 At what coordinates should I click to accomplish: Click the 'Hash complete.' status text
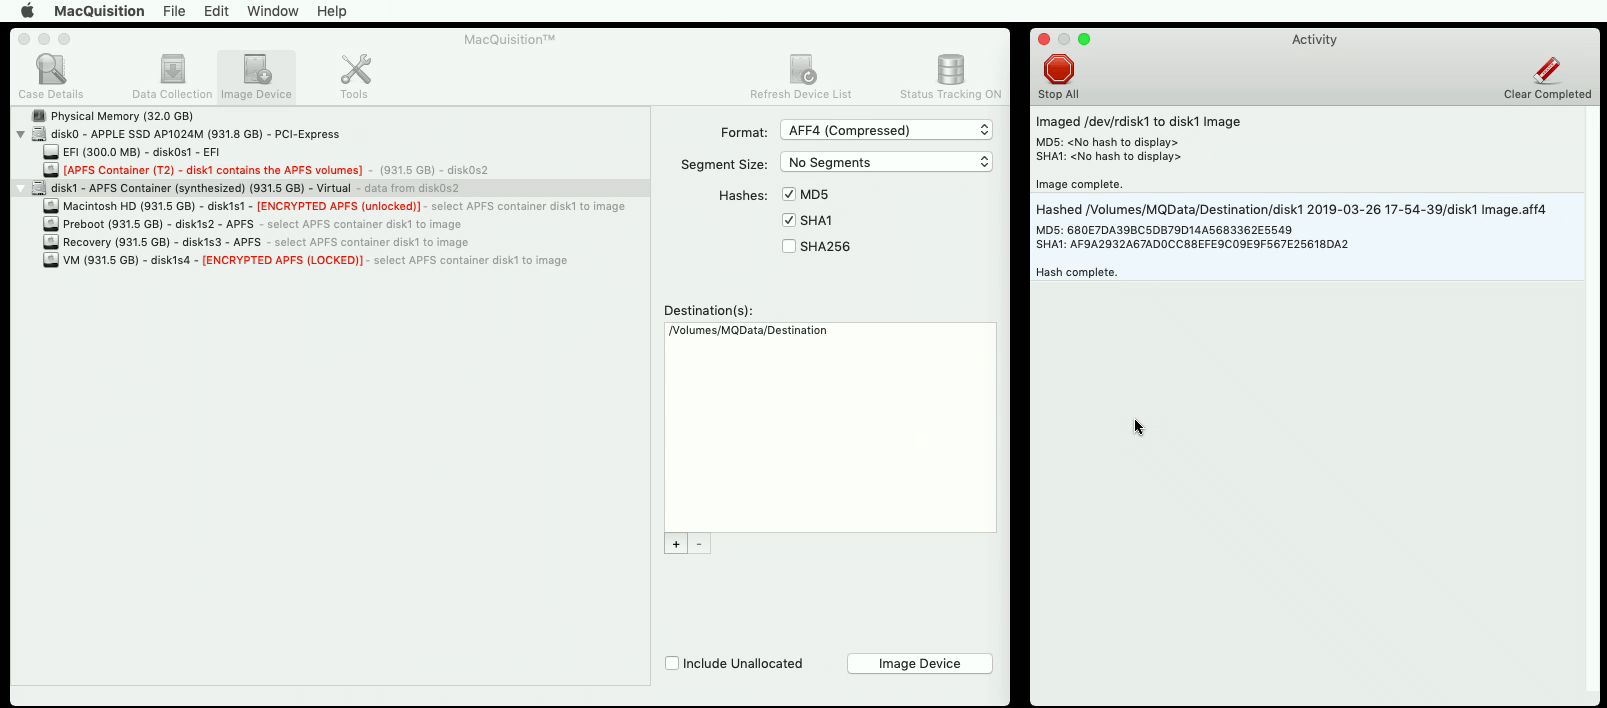click(1077, 272)
